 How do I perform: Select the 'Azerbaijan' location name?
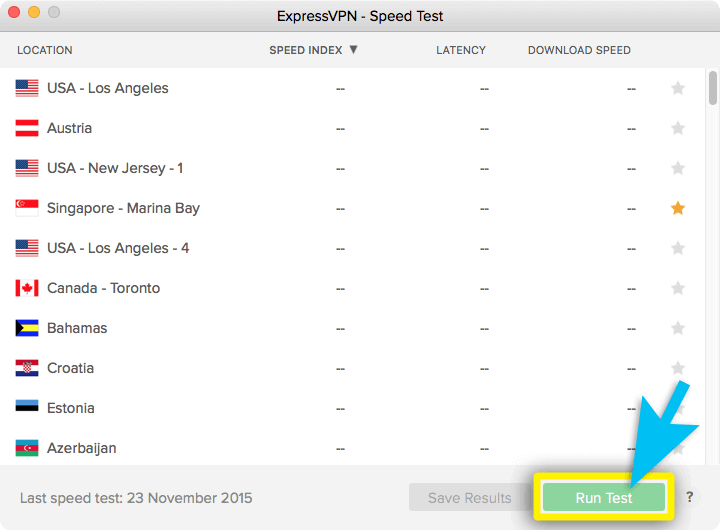click(81, 448)
